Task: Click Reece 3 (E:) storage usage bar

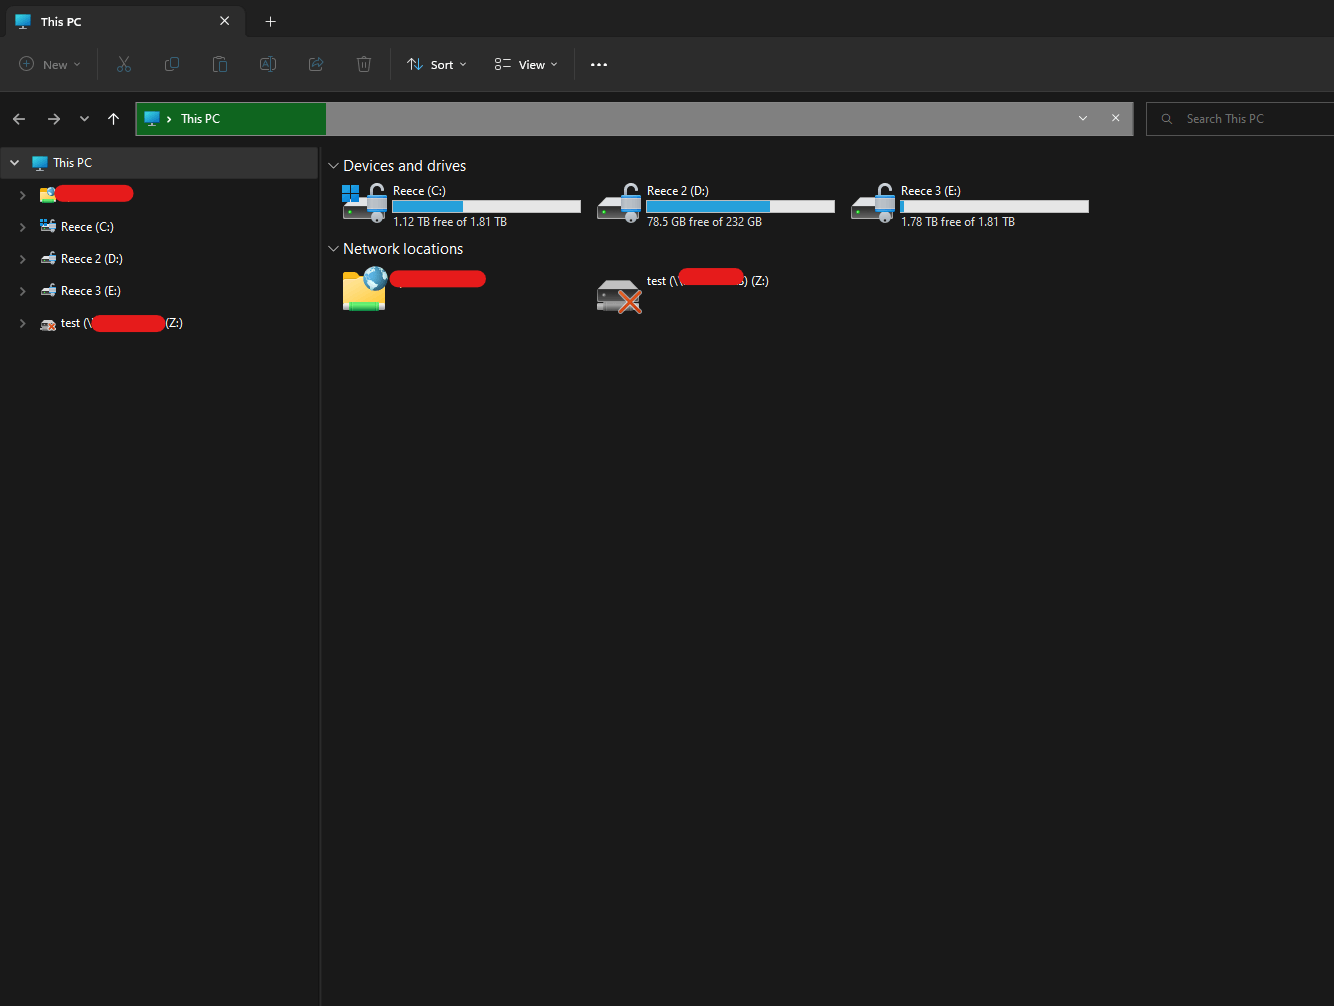Action: [x=994, y=206]
